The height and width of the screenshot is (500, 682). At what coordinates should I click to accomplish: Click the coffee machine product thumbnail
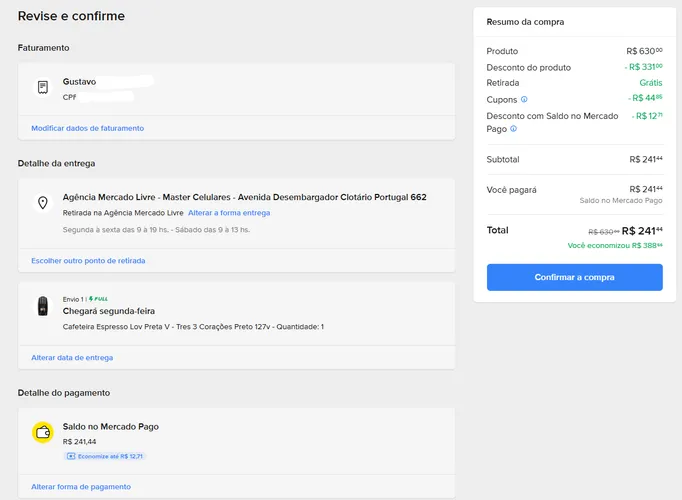(43, 306)
